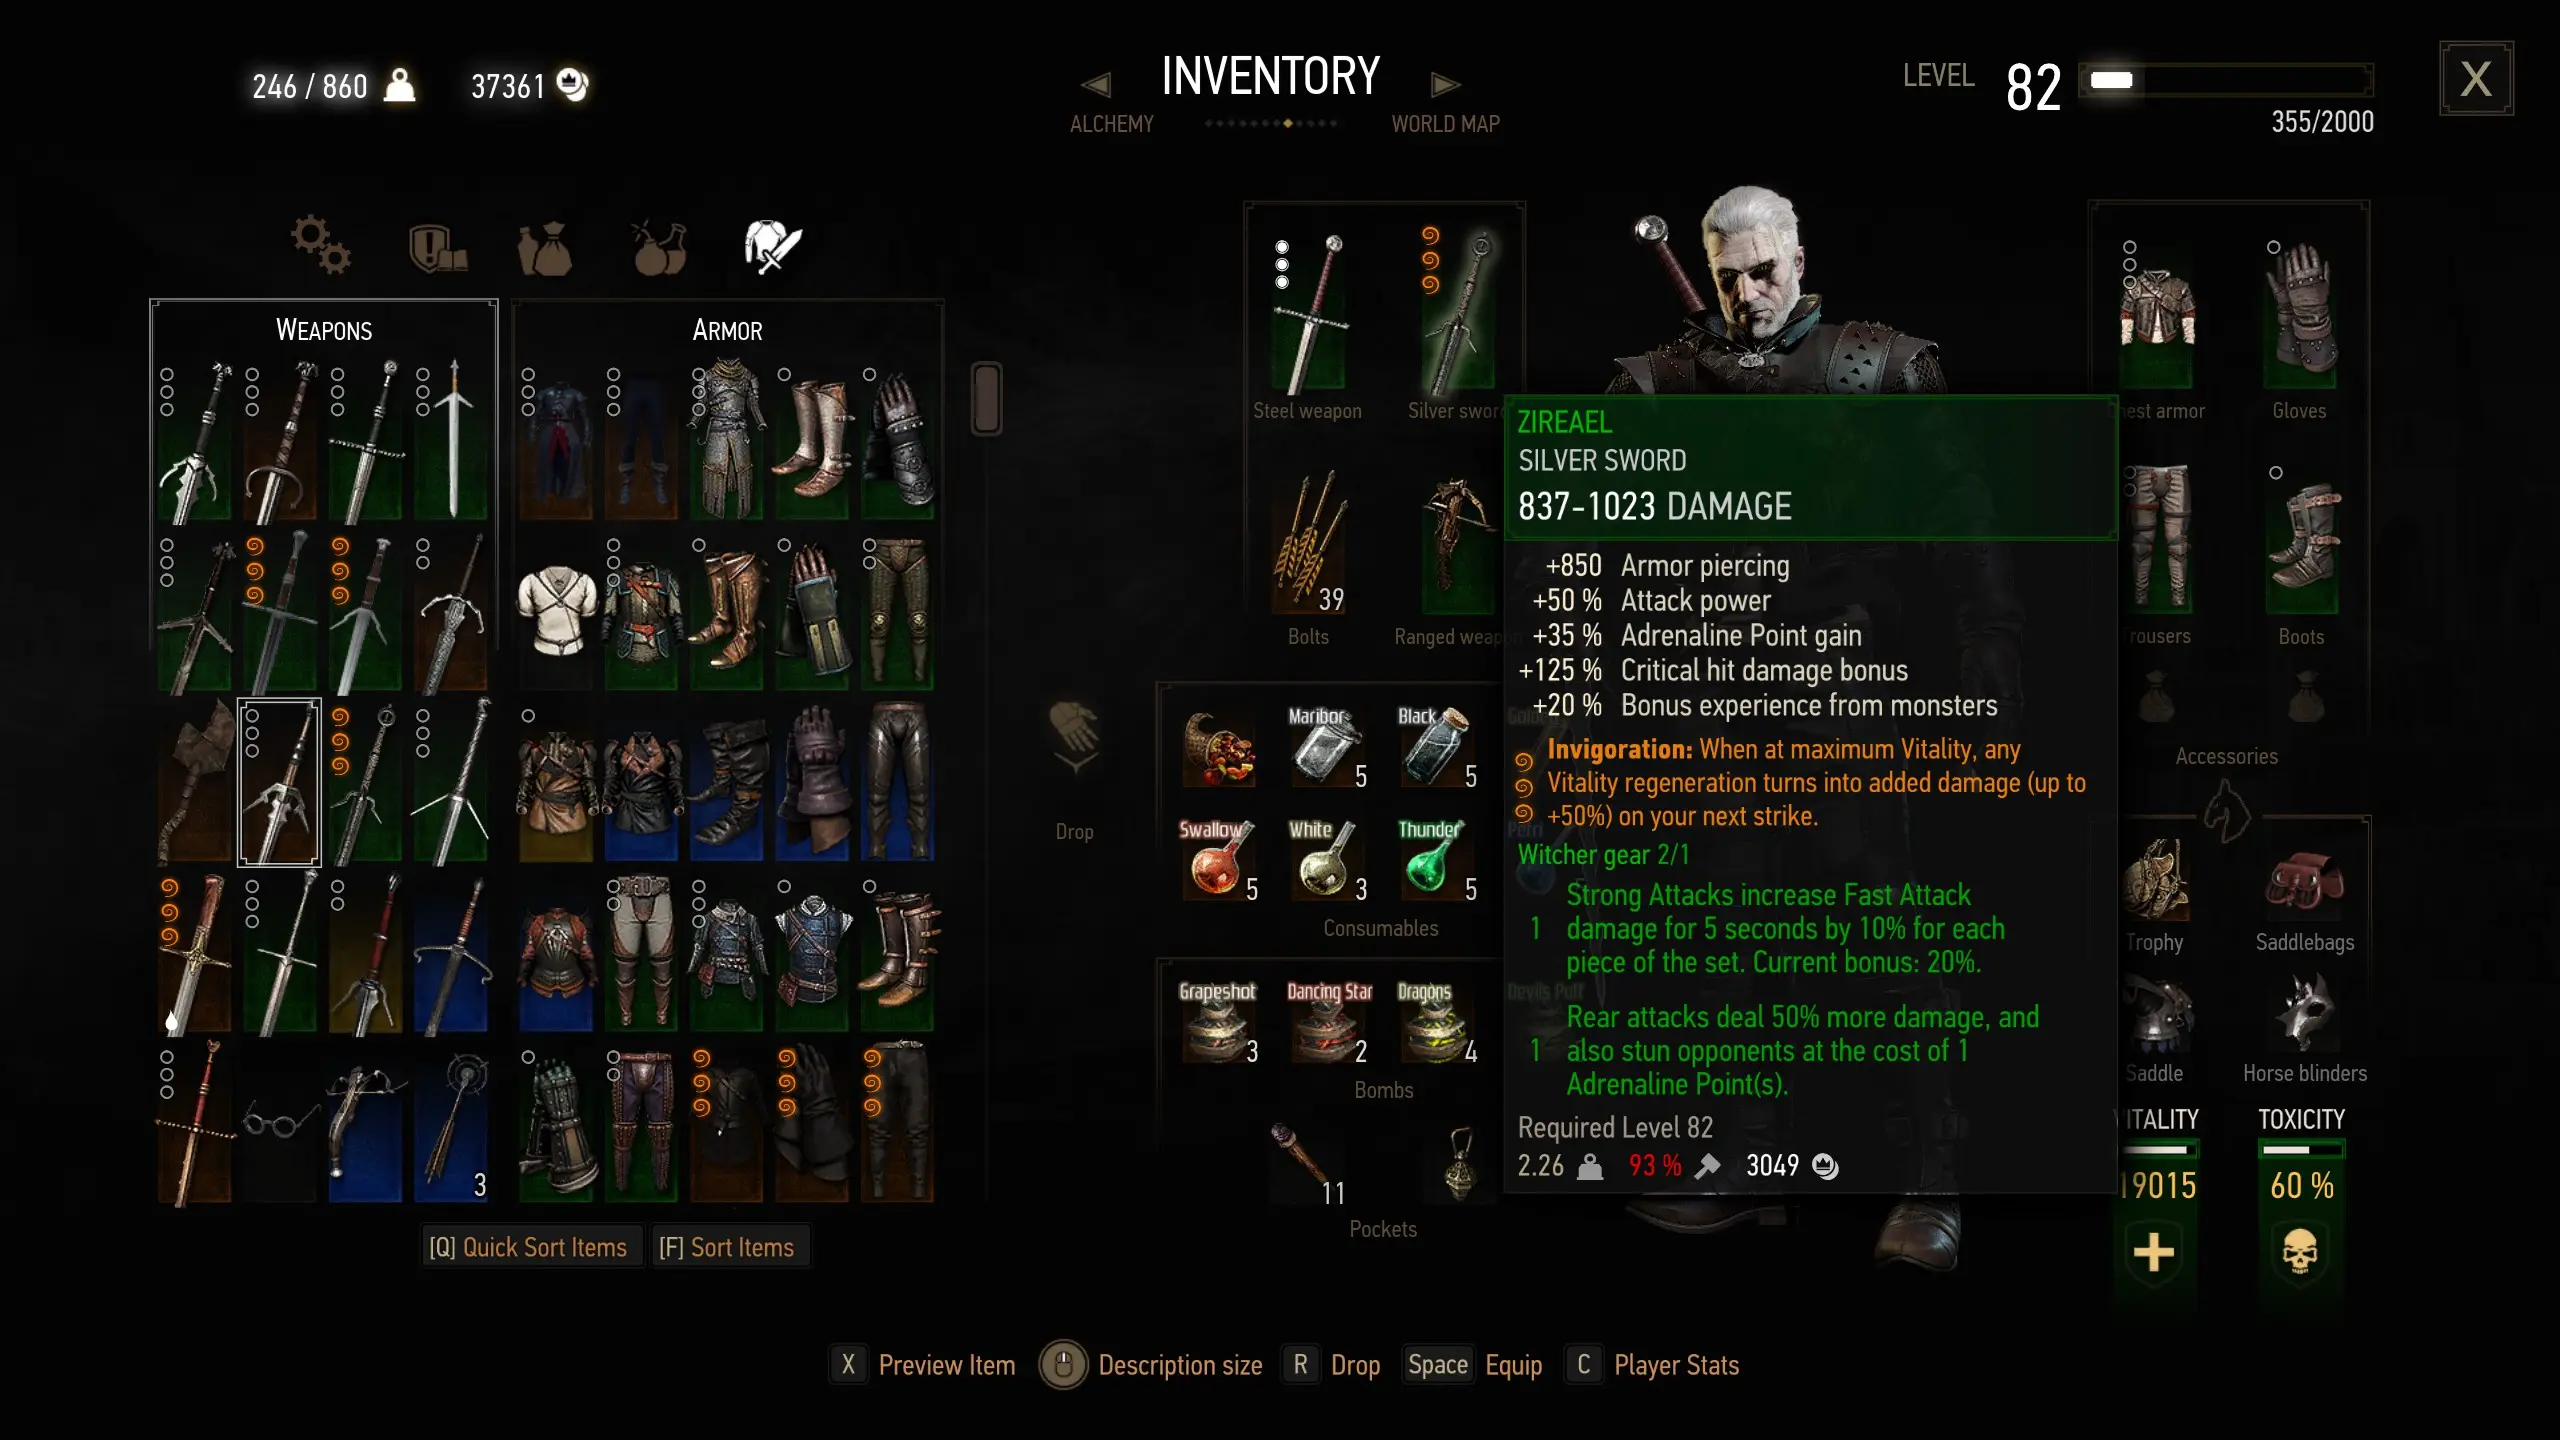Open the alchemy ingredients bags tab

[x=545, y=247]
